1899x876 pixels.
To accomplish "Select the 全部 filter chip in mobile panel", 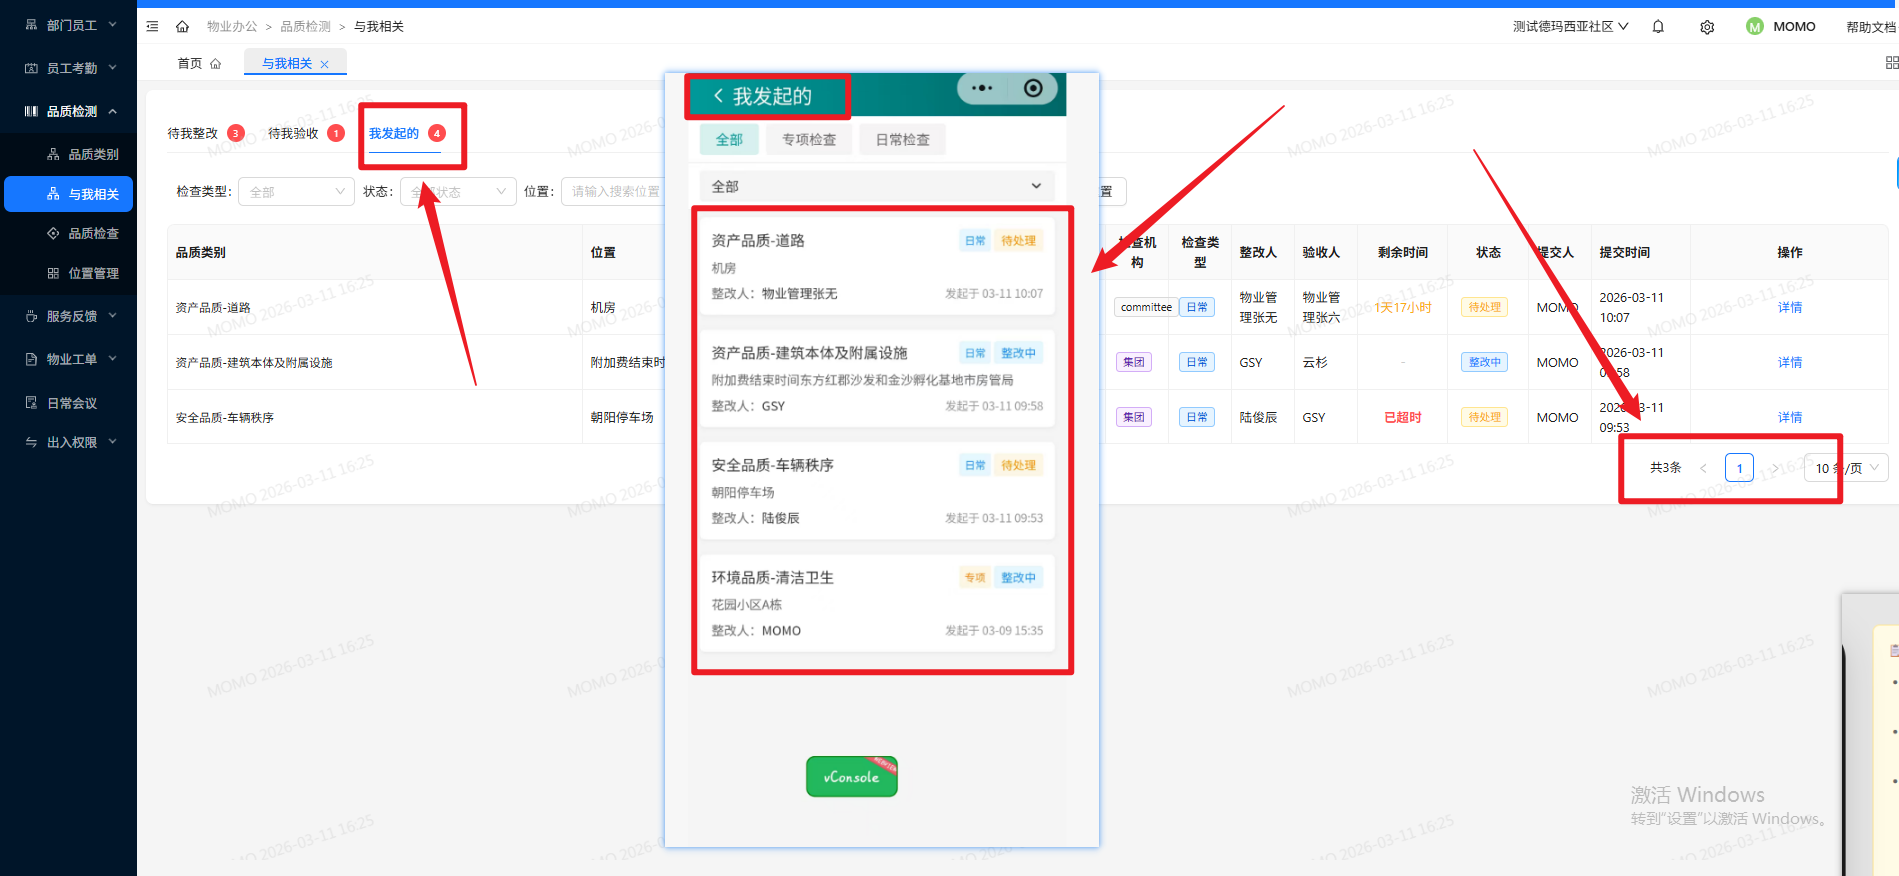I will (x=729, y=140).
